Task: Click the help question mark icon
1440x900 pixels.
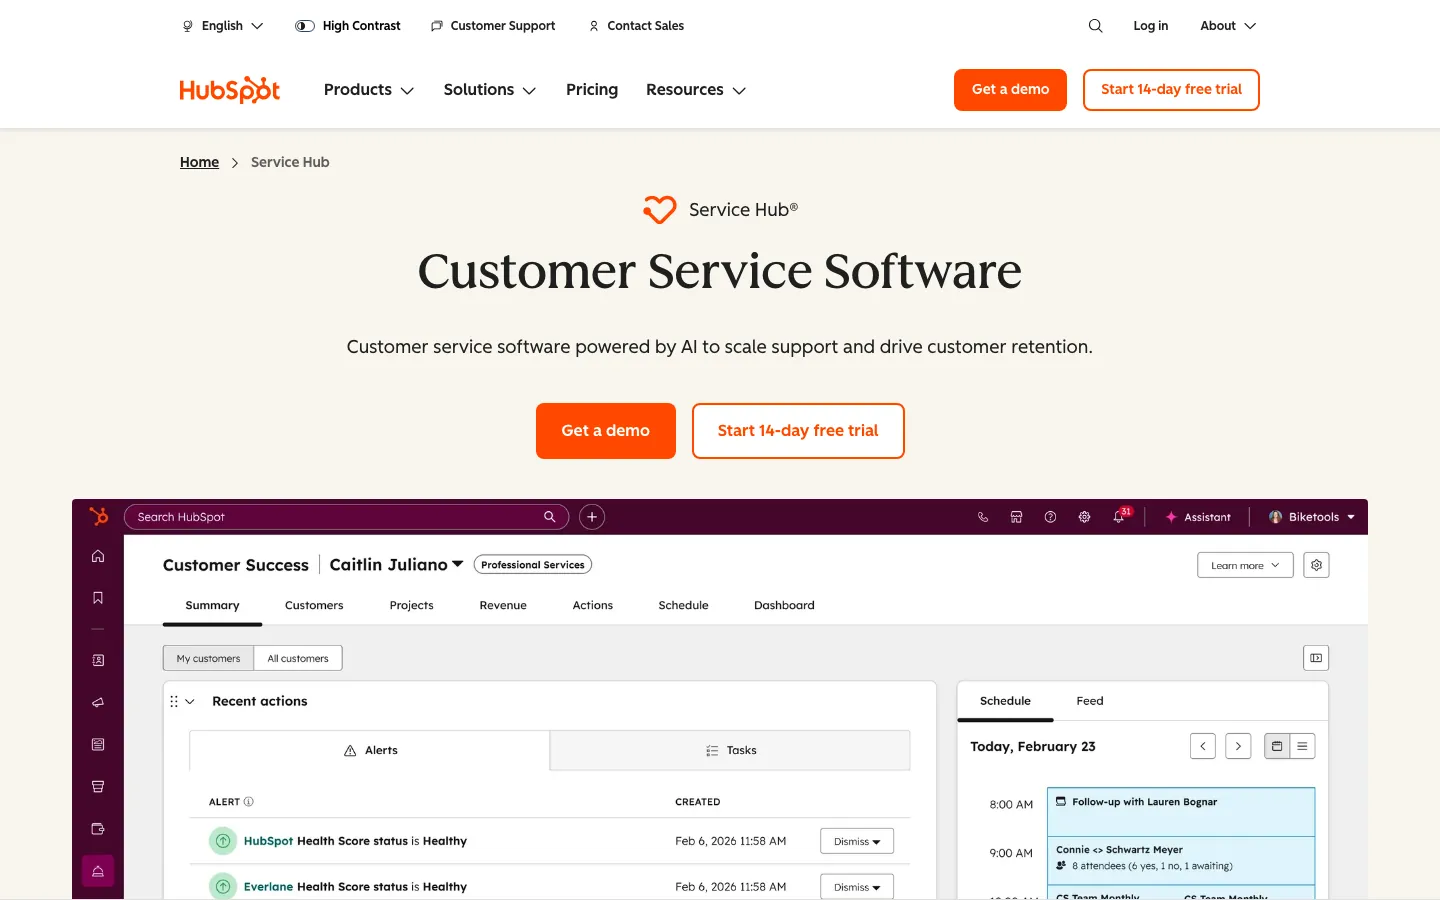Action: [x=1050, y=517]
